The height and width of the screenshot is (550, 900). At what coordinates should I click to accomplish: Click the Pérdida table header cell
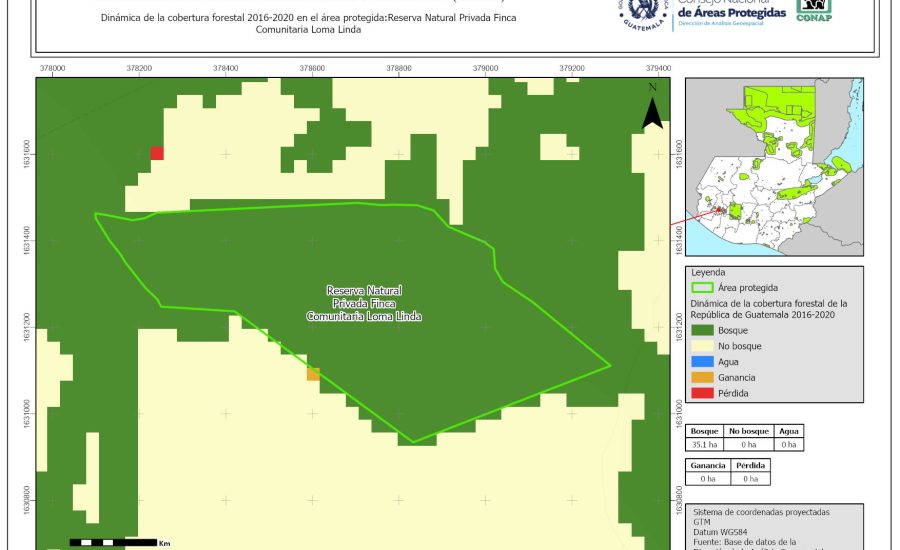tap(751, 466)
